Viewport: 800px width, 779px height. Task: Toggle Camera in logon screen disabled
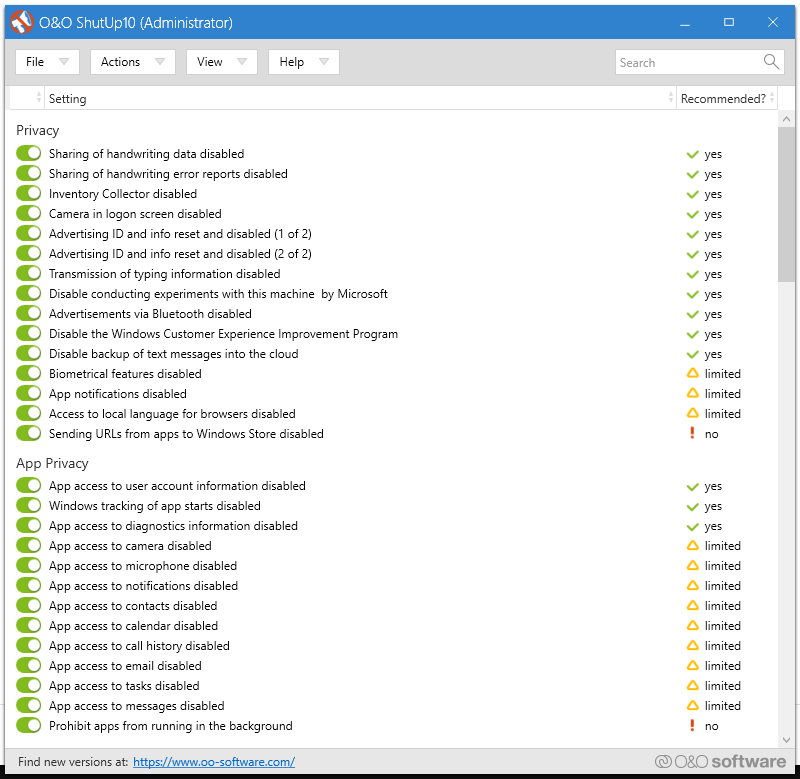(29, 213)
